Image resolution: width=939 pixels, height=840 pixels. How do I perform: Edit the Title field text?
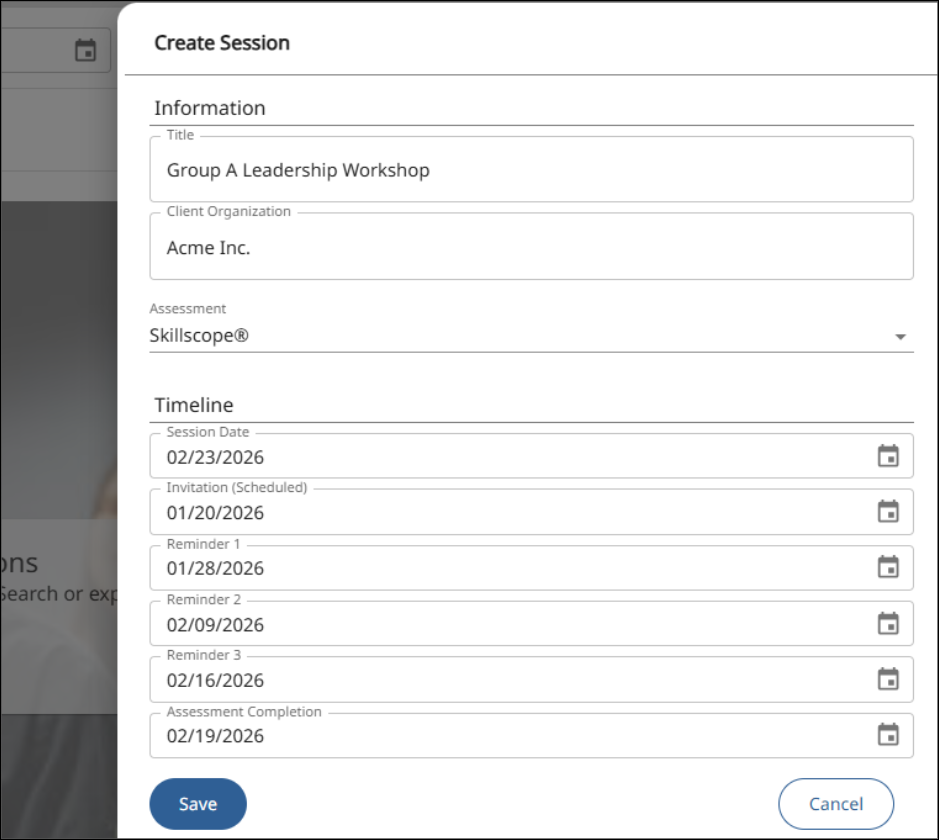click(x=531, y=169)
